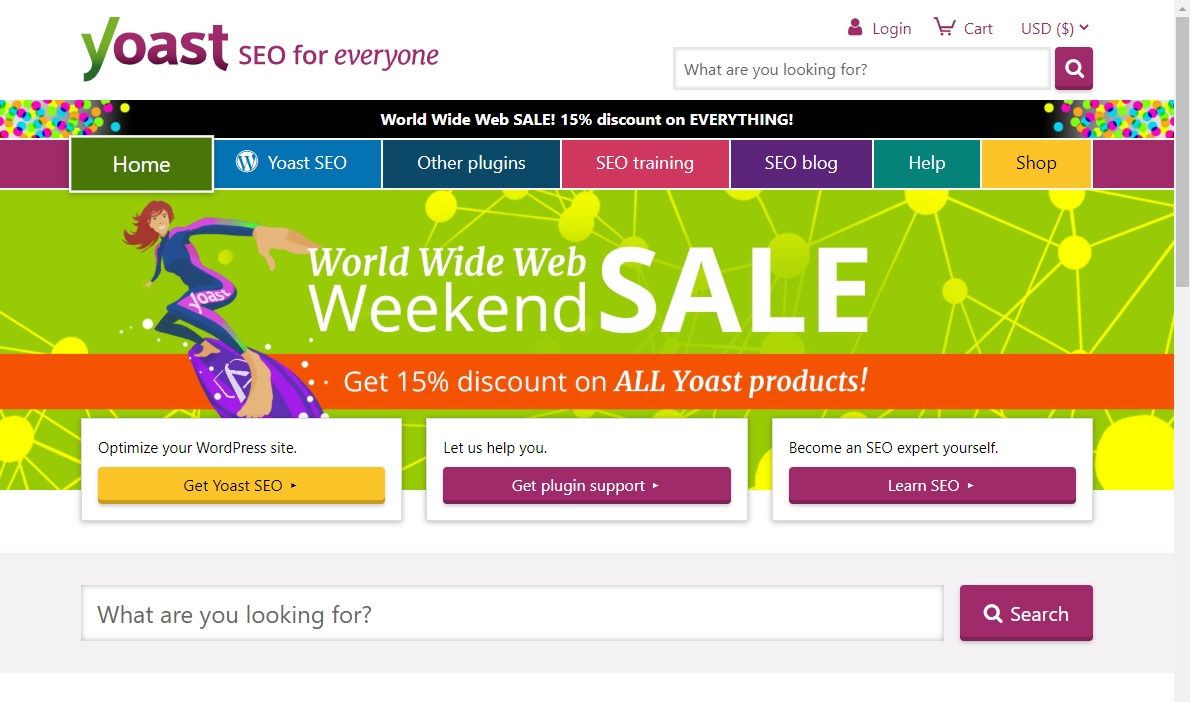Click the Get plugin support button
This screenshot has height=702, width=1190.
(587, 486)
